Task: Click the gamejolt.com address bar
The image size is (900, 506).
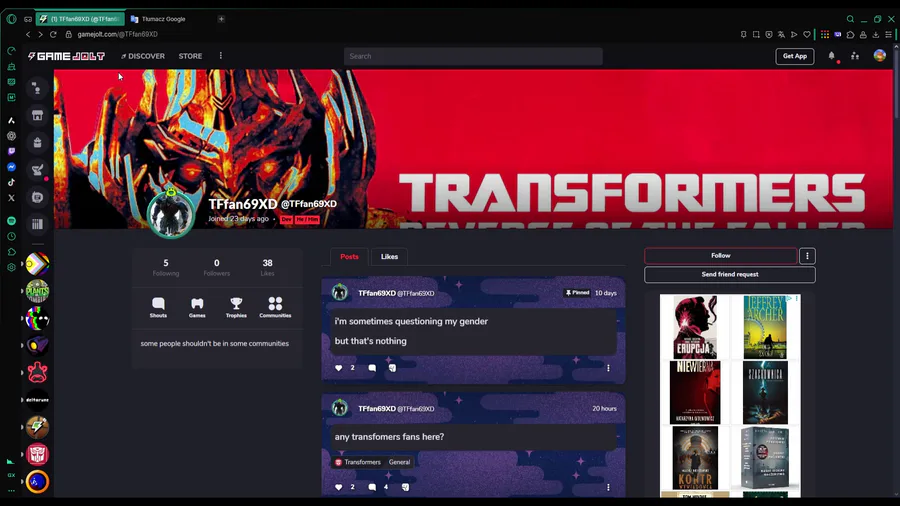Action: point(117,34)
